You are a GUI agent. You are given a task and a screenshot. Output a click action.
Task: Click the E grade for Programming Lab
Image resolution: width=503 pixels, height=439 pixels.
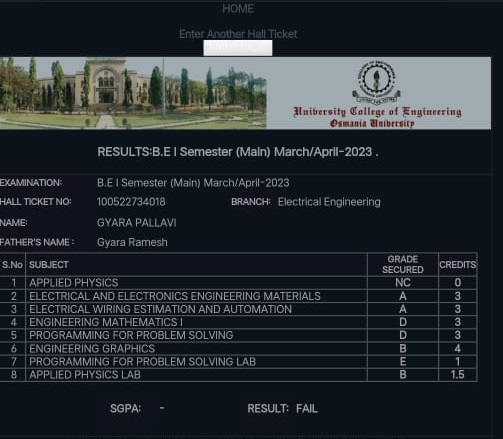(x=403, y=362)
